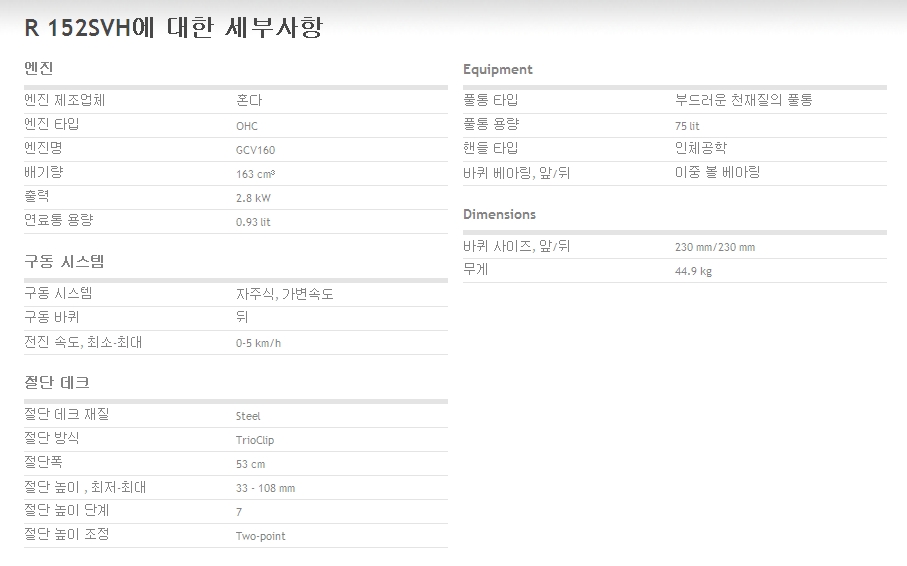The width and height of the screenshot is (907, 566).
Task: Click the '구동 시스템' section heading
Action: coord(64,262)
